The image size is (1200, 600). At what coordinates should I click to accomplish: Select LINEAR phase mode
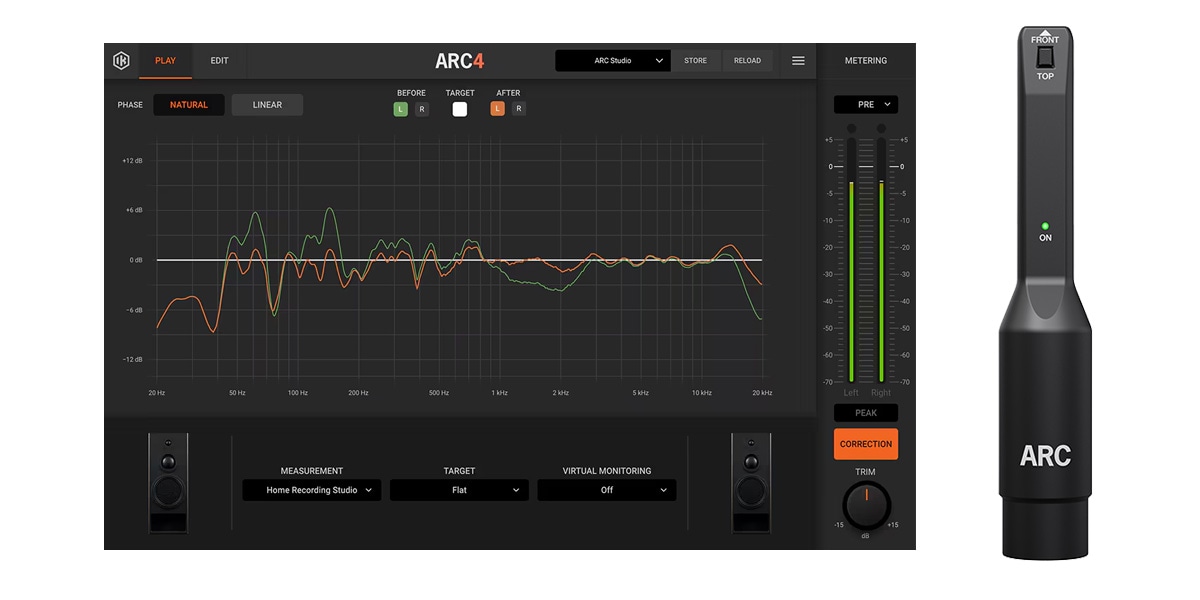click(x=267, y=105)
